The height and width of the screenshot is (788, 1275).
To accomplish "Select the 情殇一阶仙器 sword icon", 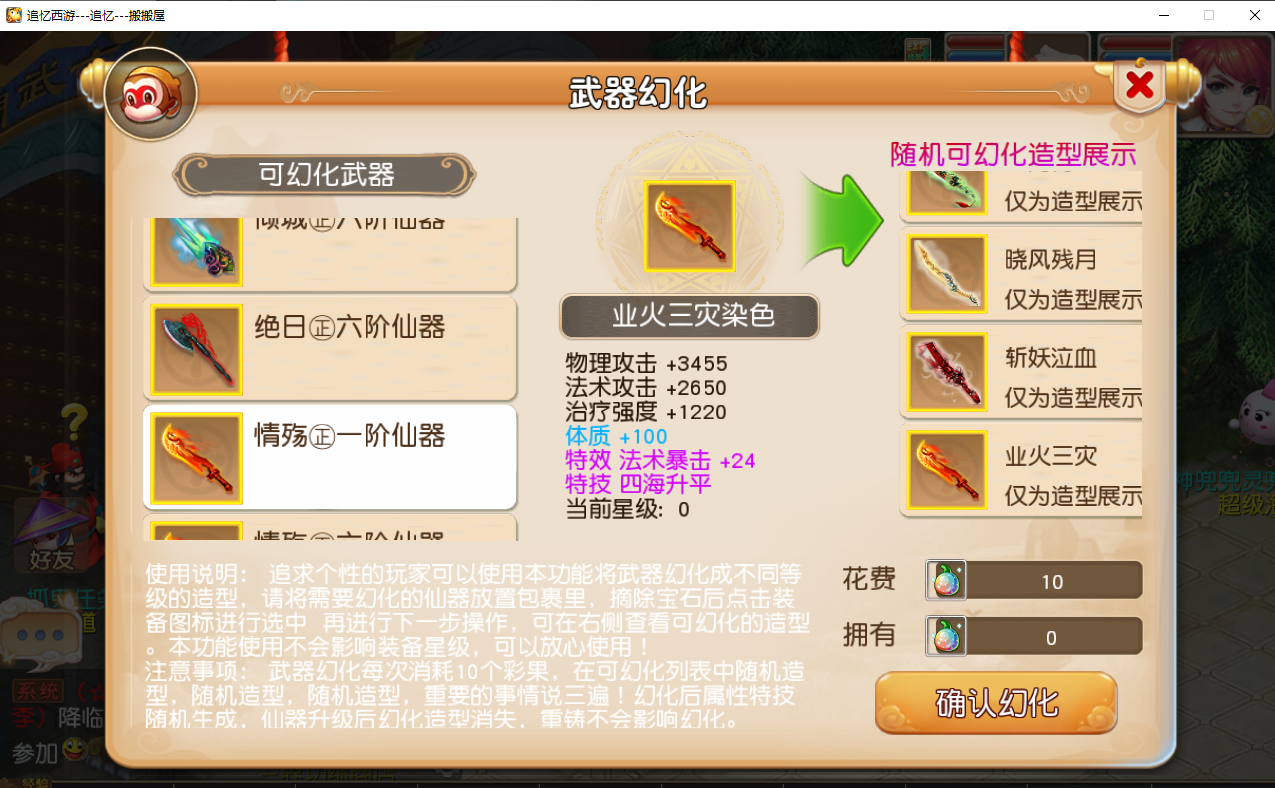I will tap(196, 458).
